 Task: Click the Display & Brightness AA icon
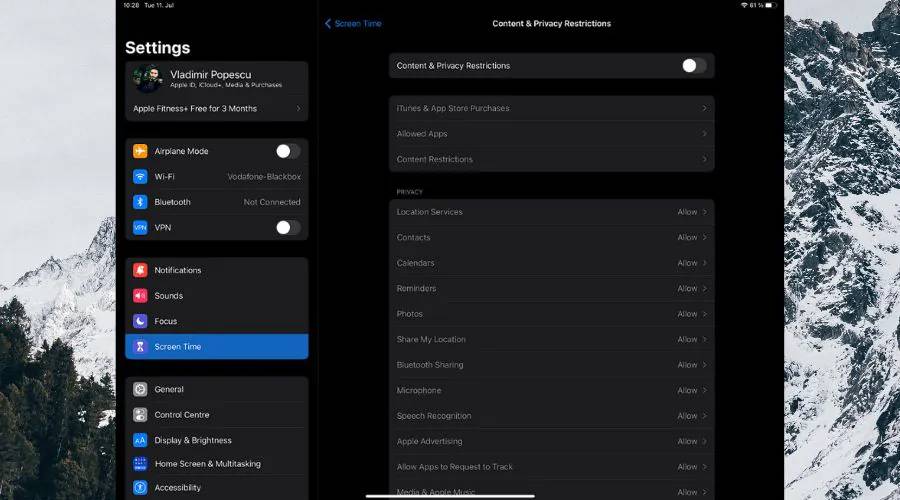coord(140,440)
